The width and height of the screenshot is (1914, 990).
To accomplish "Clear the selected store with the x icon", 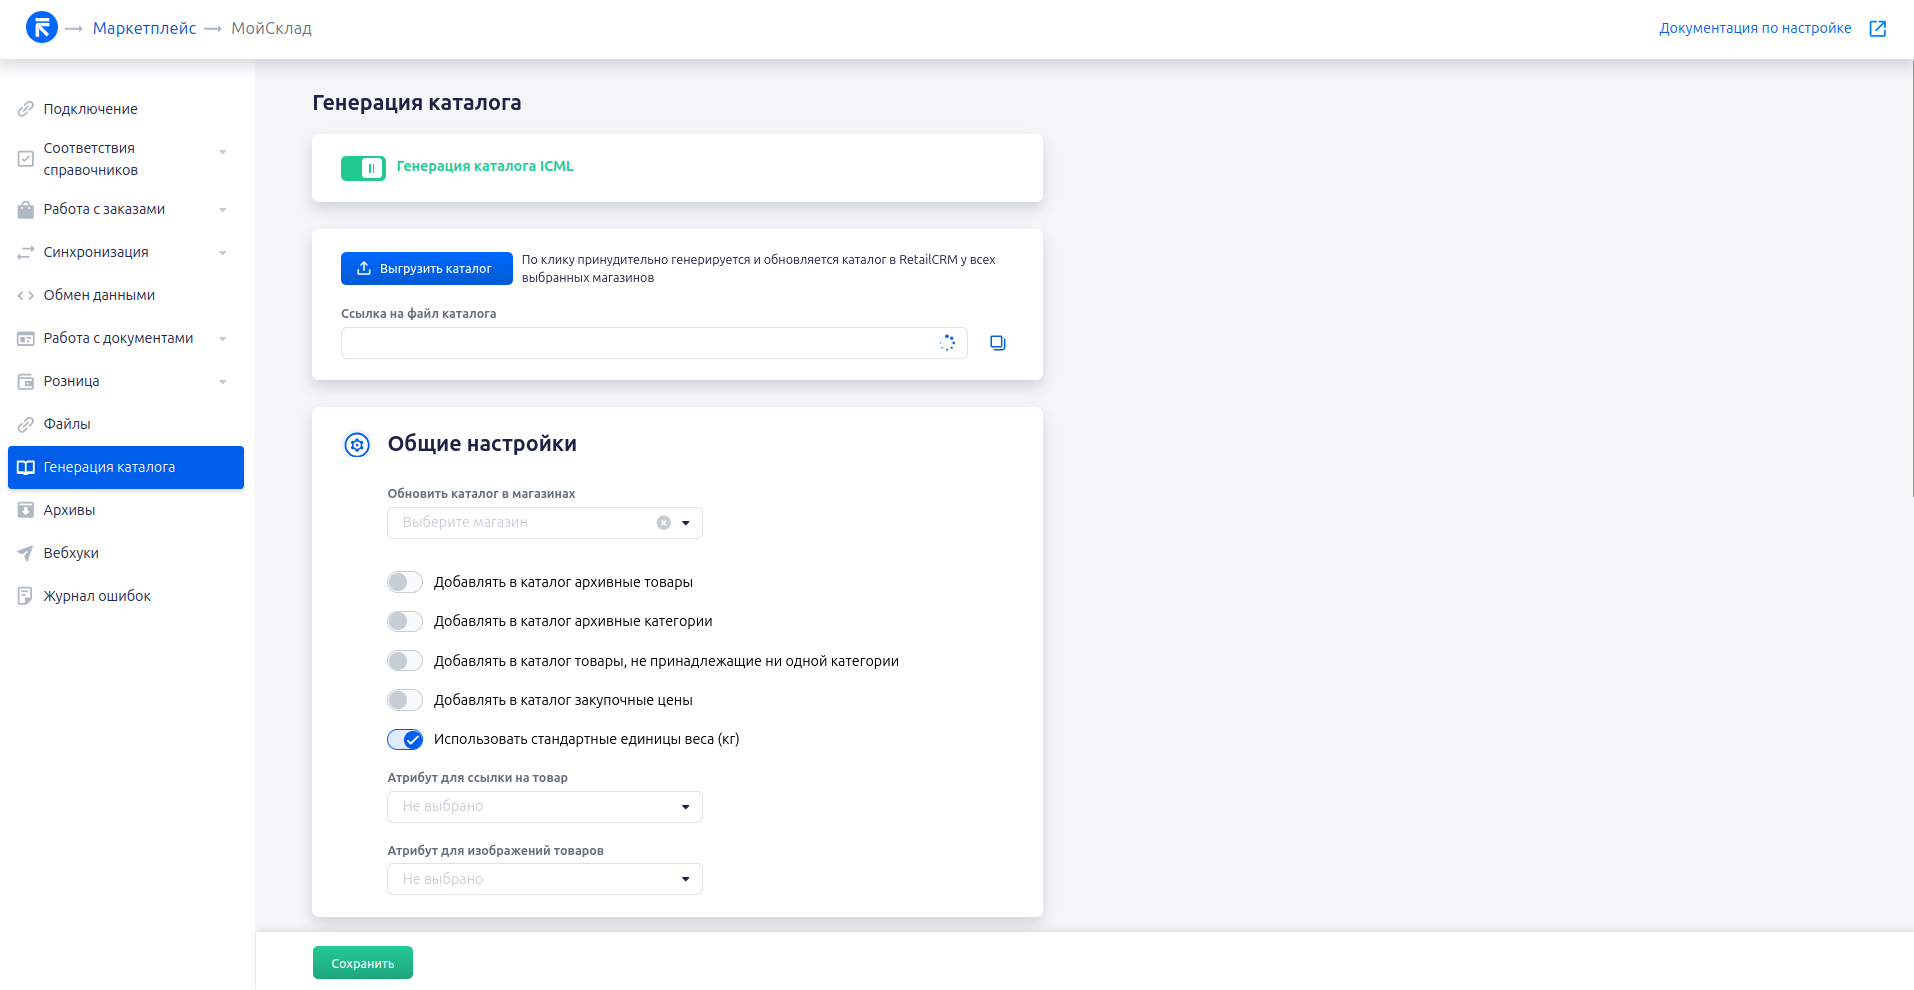I will tap(663, 523).
